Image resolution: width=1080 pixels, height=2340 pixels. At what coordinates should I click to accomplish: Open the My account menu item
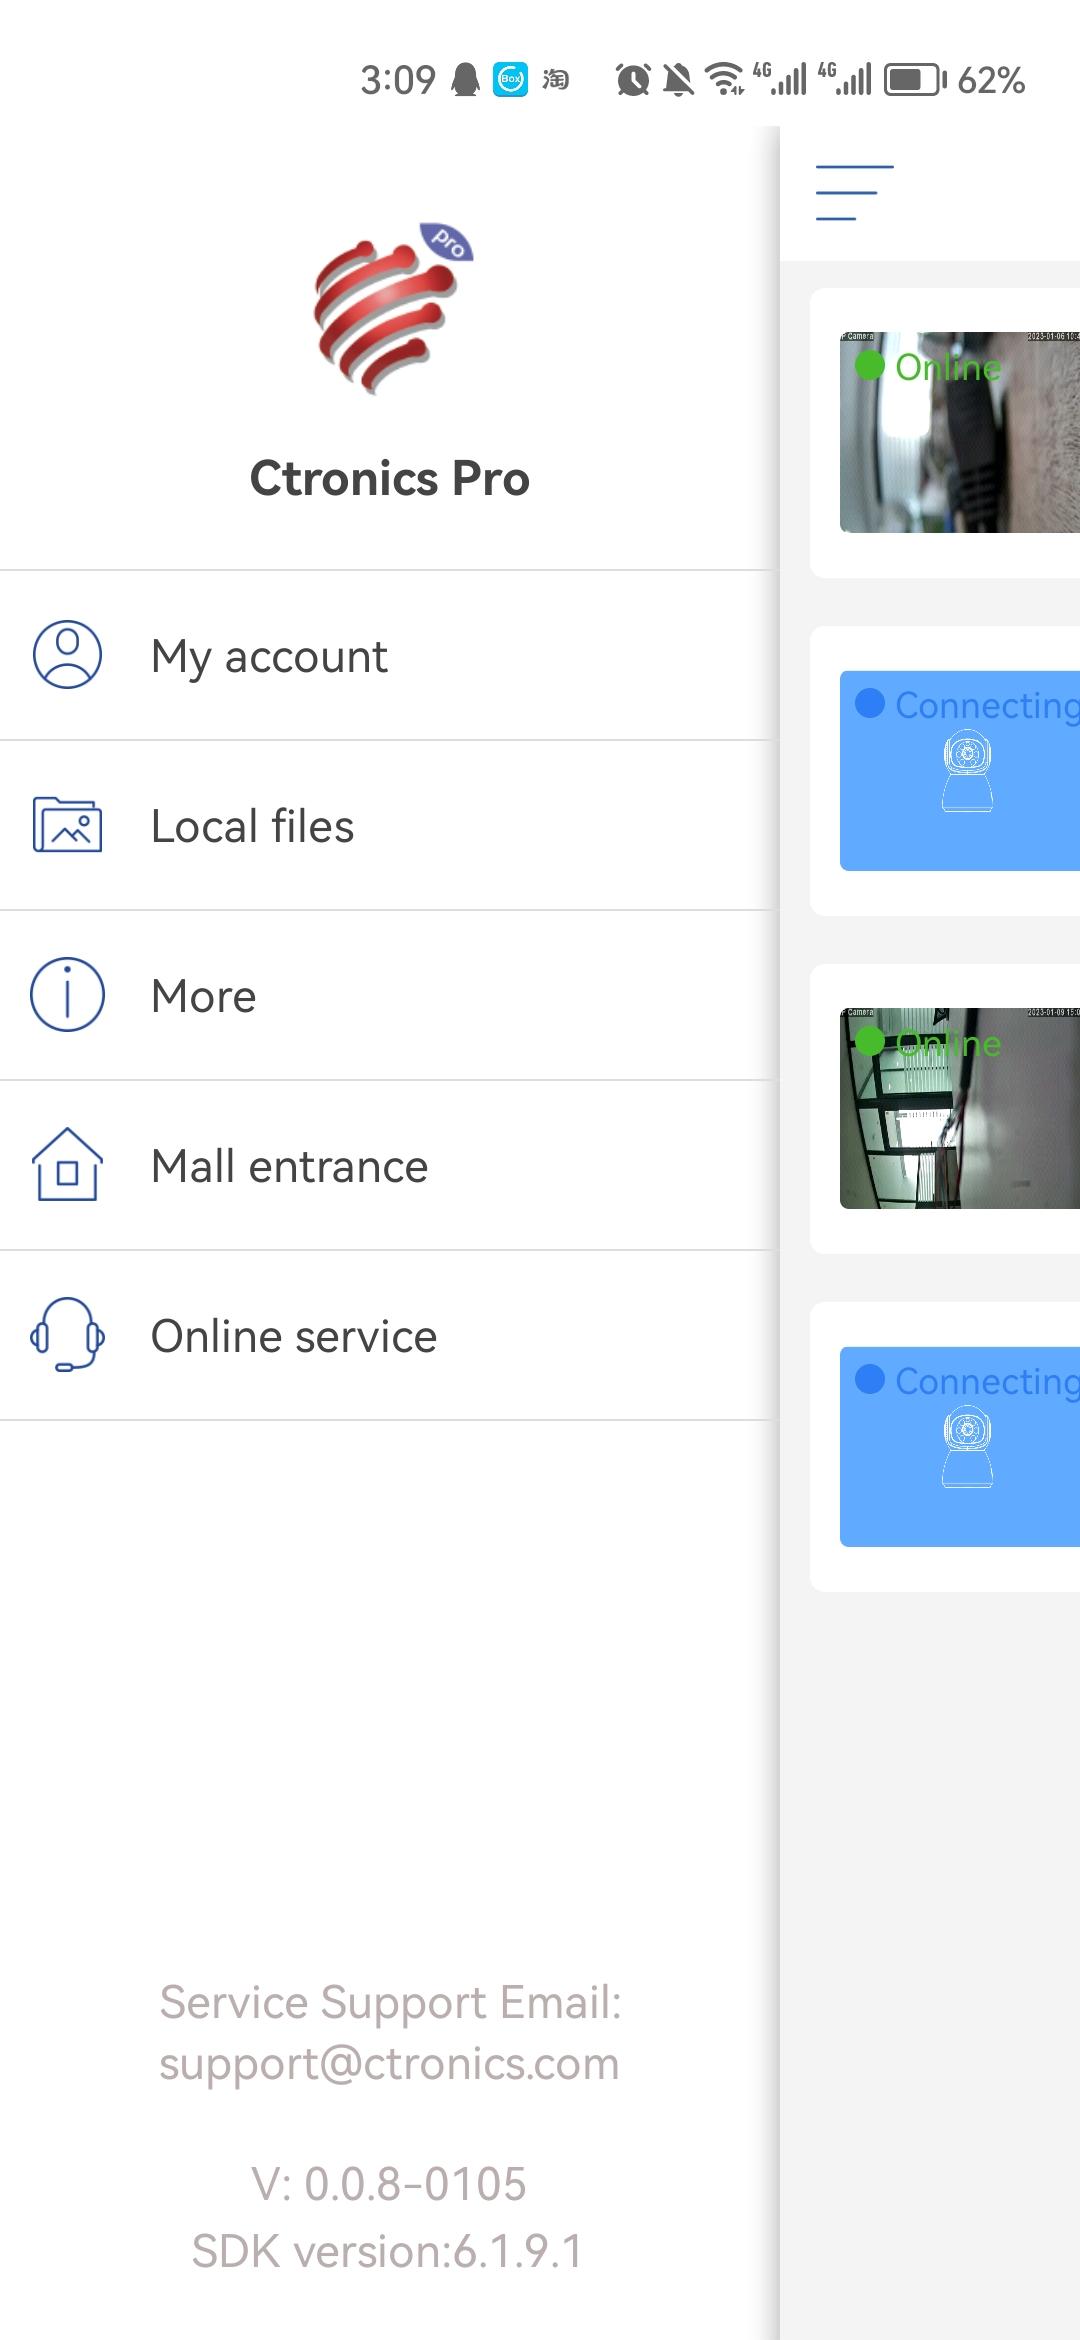coord(389,656)
